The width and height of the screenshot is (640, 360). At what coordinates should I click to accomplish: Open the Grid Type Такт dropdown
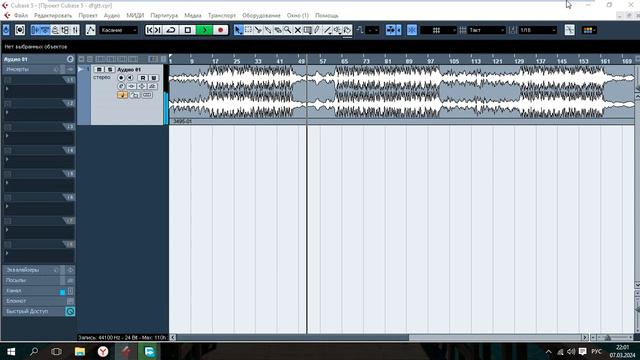coord(487,30)
